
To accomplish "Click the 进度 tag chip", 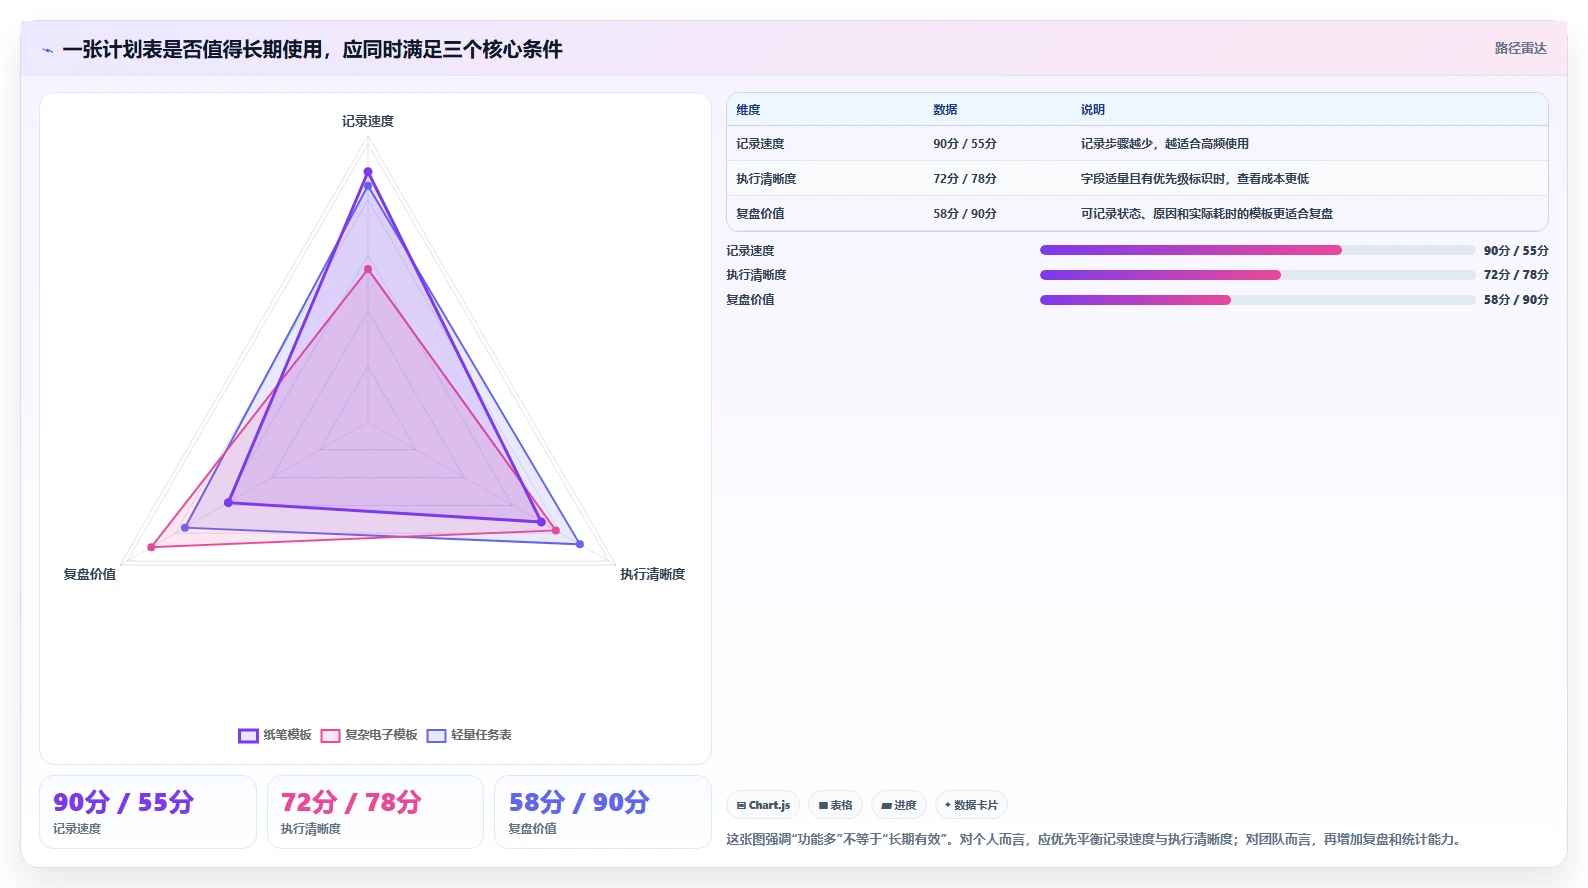I will pos(899,805).
